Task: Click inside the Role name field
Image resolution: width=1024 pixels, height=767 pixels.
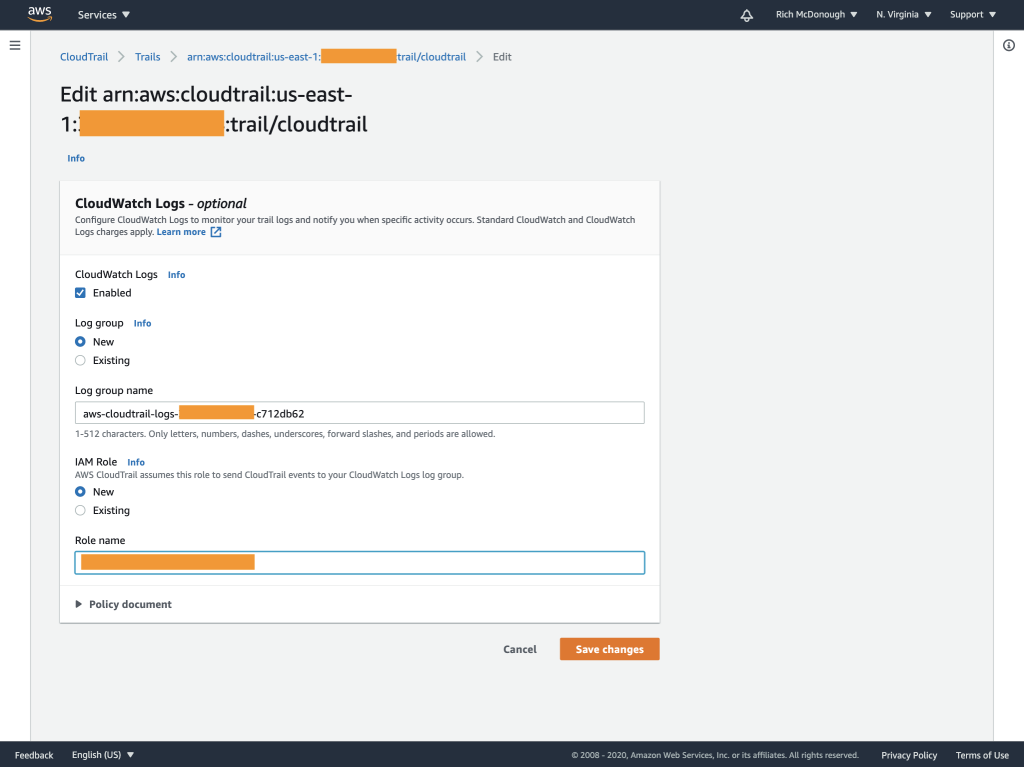Action: point(359,562)
